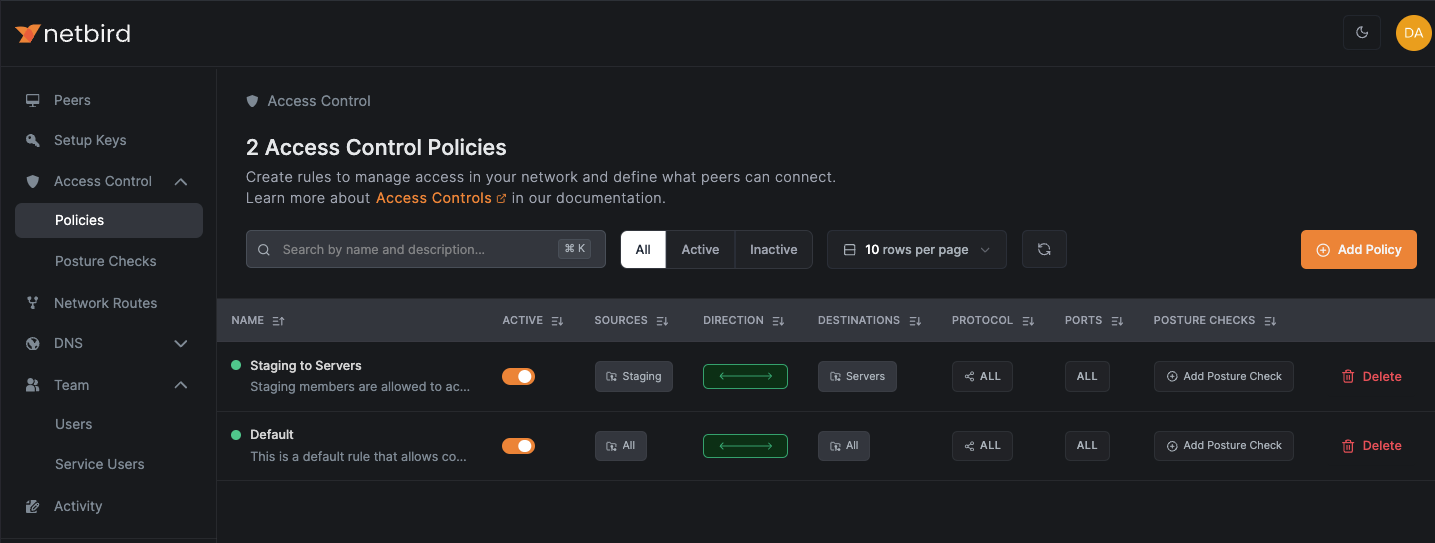
Task: Delete the Default policy
Action: pyautogui.click(x=1371, y=446)
